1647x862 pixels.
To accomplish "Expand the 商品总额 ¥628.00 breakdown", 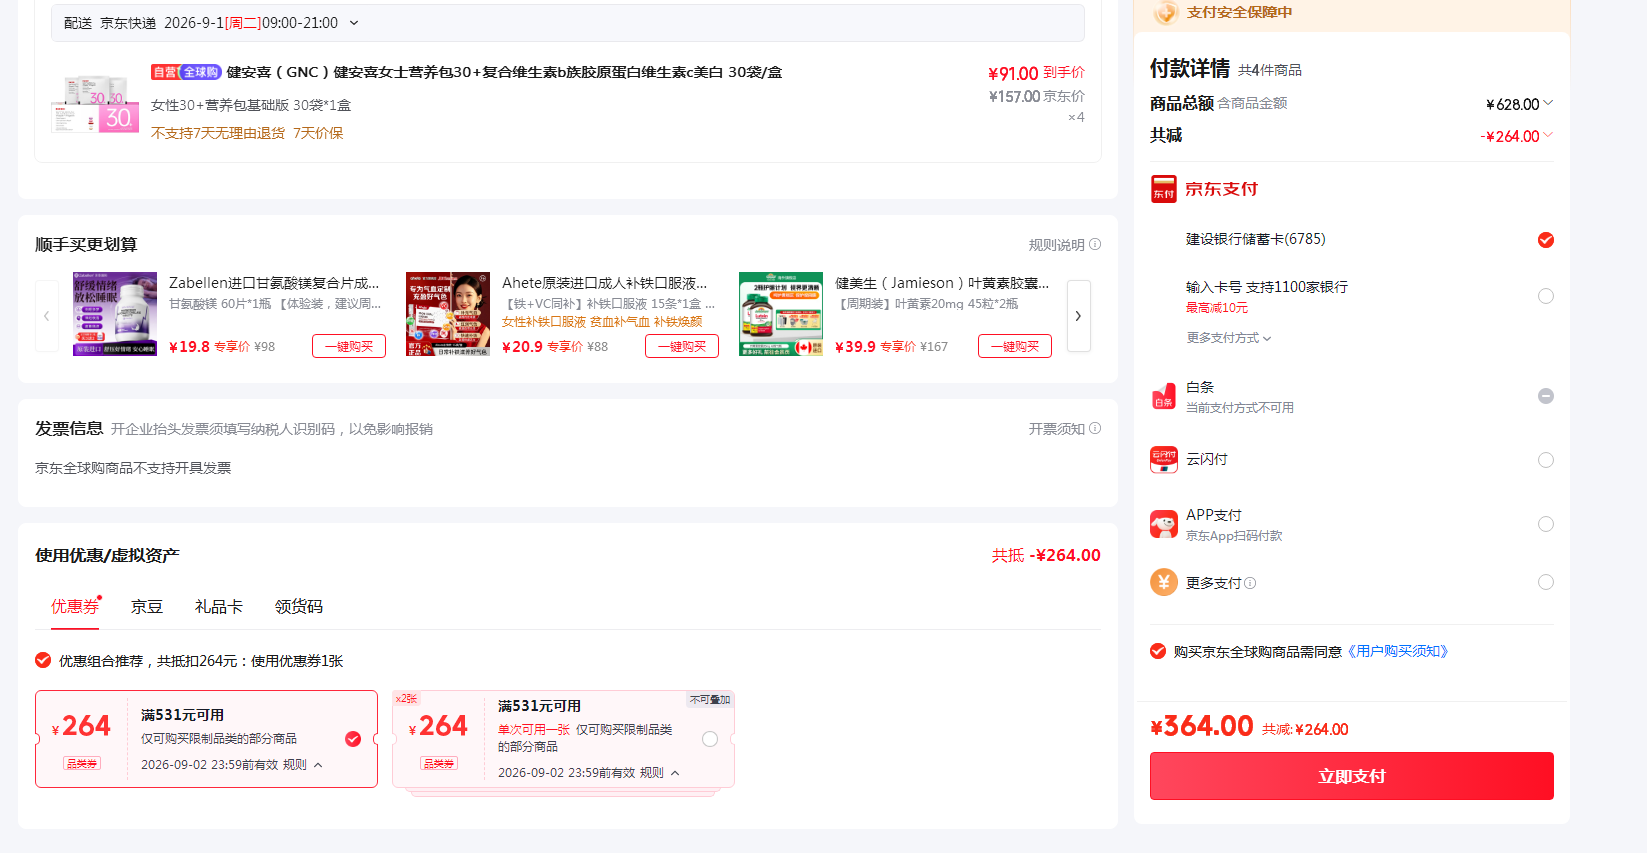I will [1548, 103].
